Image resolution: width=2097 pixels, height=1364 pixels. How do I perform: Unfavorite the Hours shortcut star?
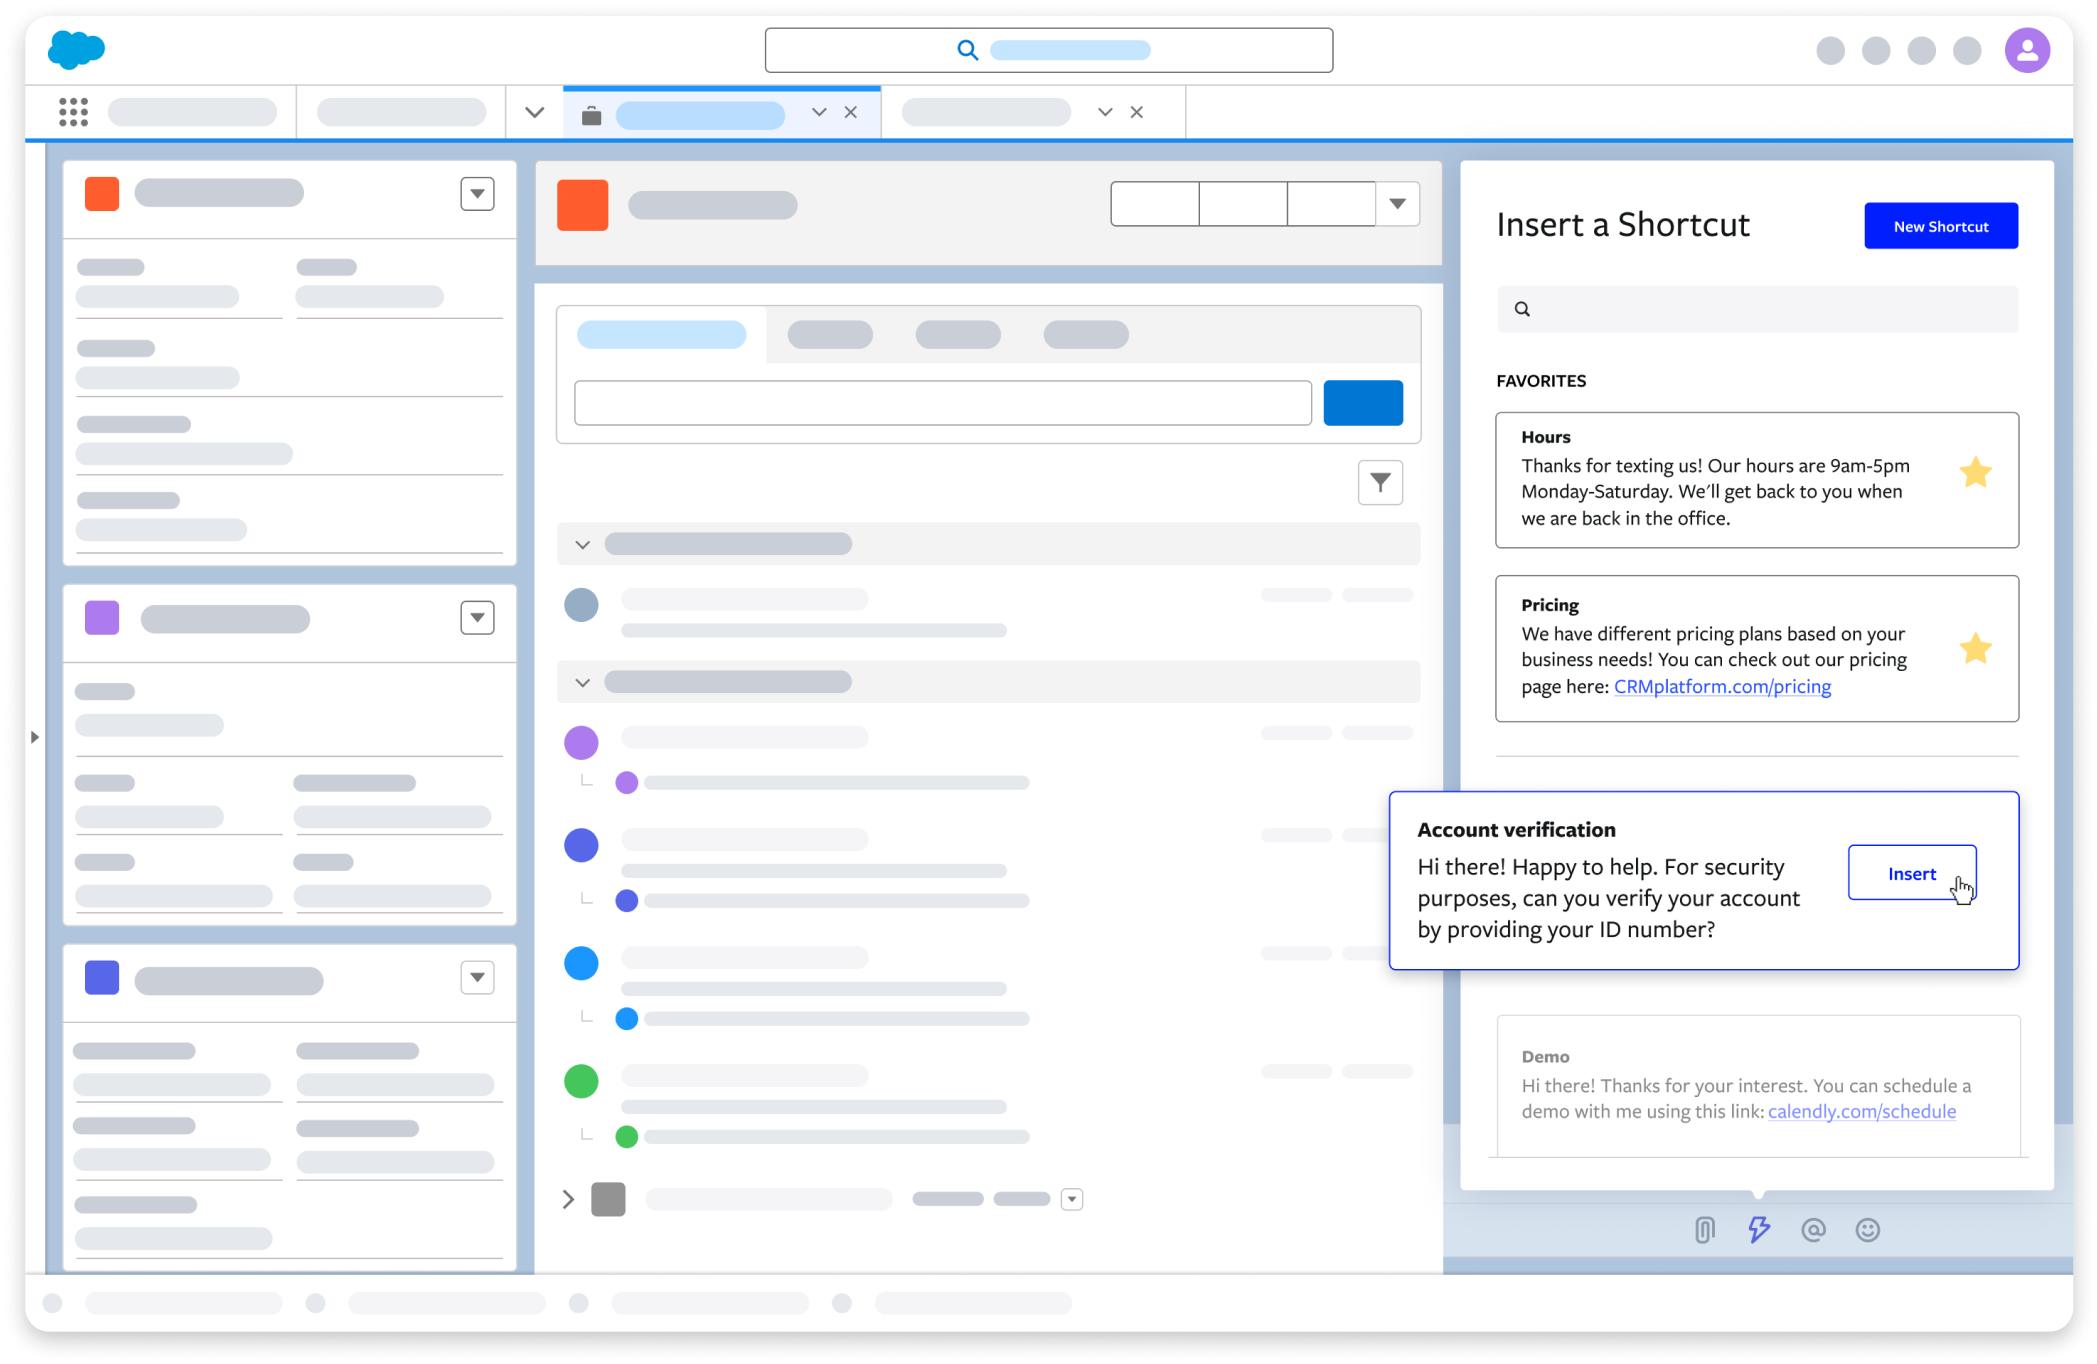pos(1975,471)
